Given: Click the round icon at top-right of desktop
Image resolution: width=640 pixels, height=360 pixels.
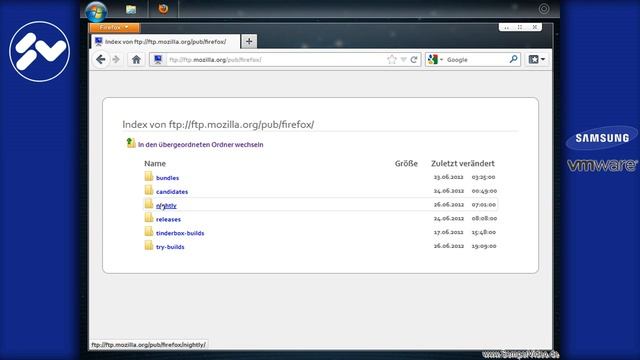Looking at the screenshot, I should [x=544, y=9].
